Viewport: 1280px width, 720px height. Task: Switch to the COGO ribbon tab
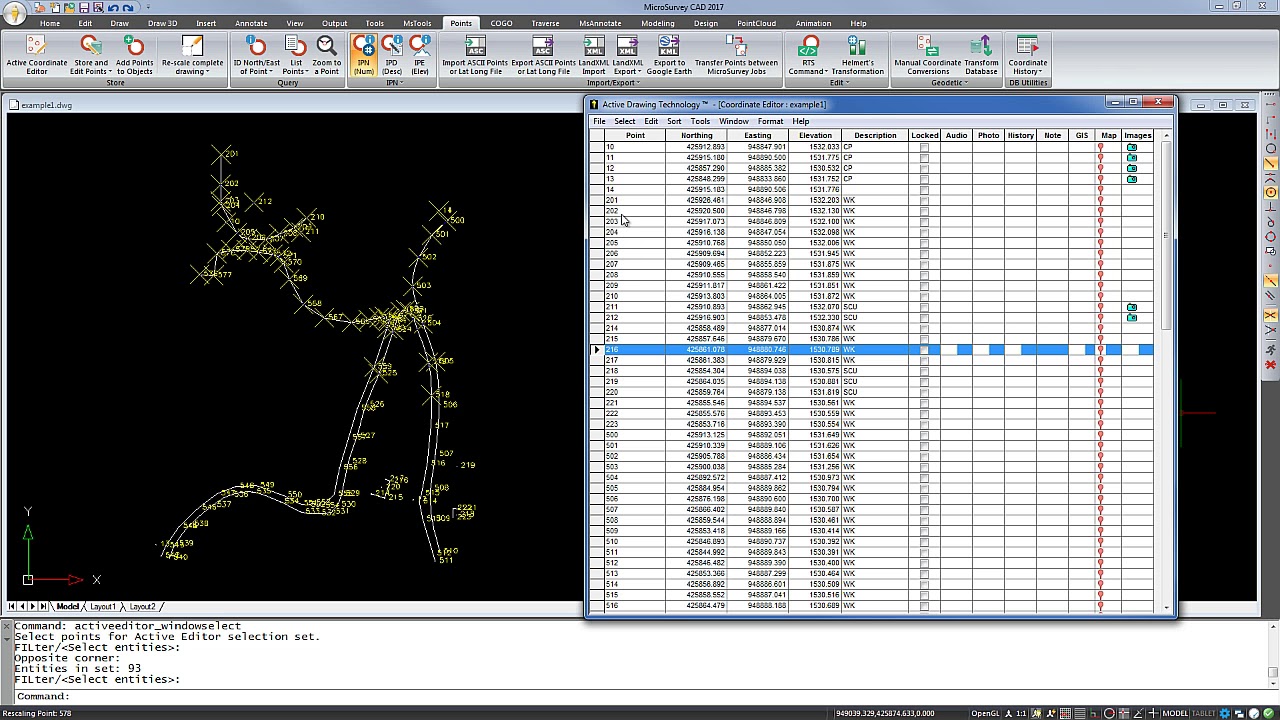coord(501,23)
